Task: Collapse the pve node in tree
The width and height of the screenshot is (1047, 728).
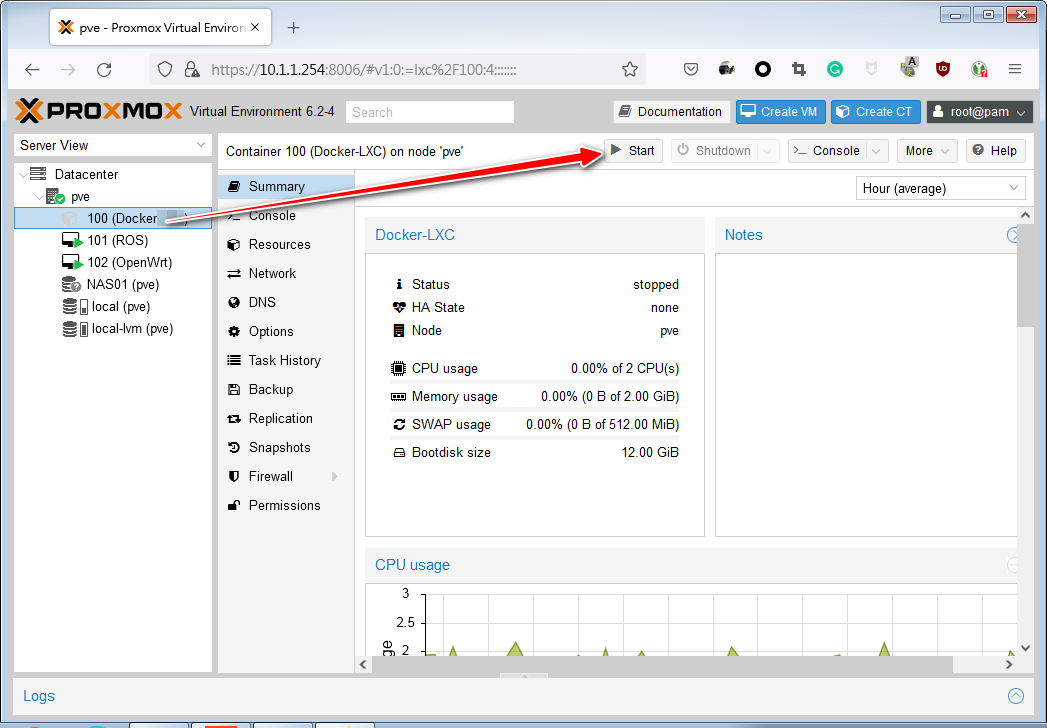Action: coord(39,197)
